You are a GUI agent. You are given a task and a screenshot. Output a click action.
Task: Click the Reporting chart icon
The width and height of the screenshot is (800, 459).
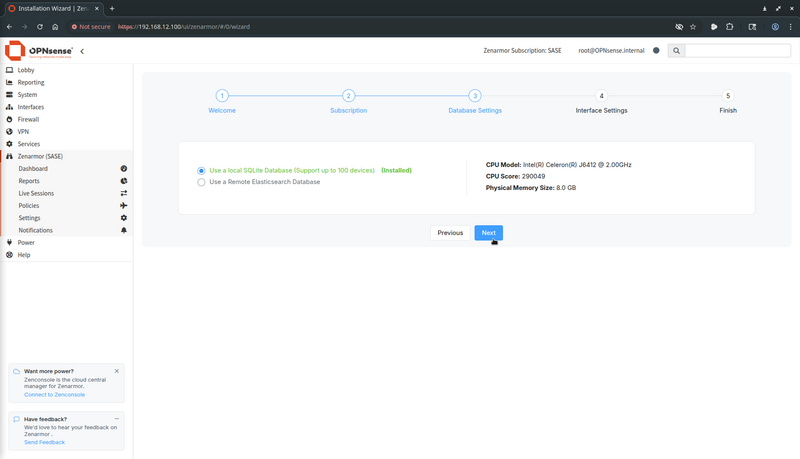pos(9,82)
